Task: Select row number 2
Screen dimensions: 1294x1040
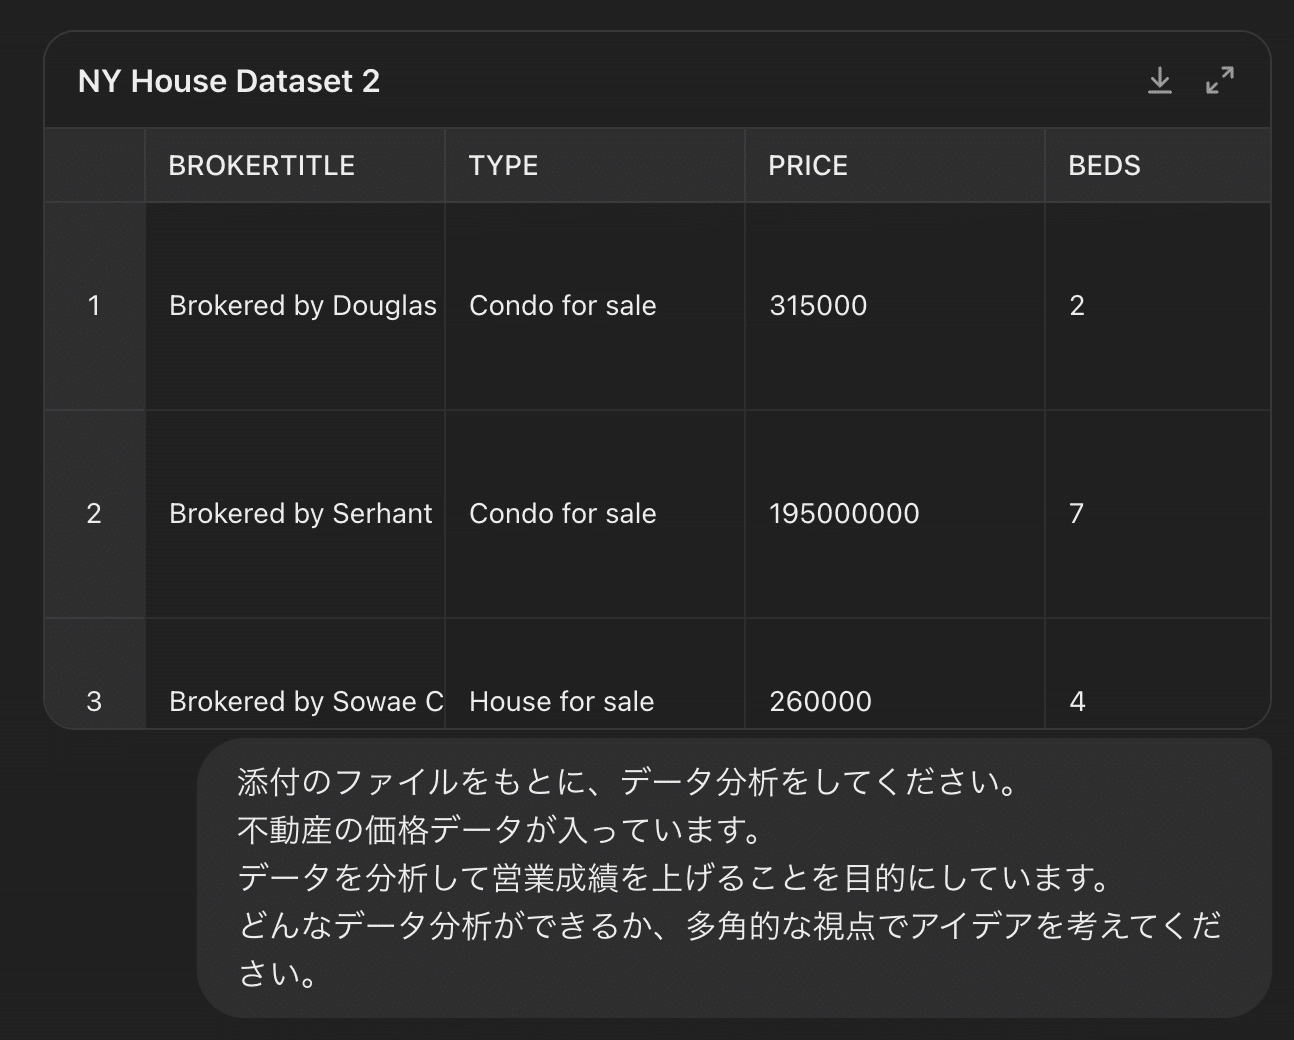Action: [94, 514]
